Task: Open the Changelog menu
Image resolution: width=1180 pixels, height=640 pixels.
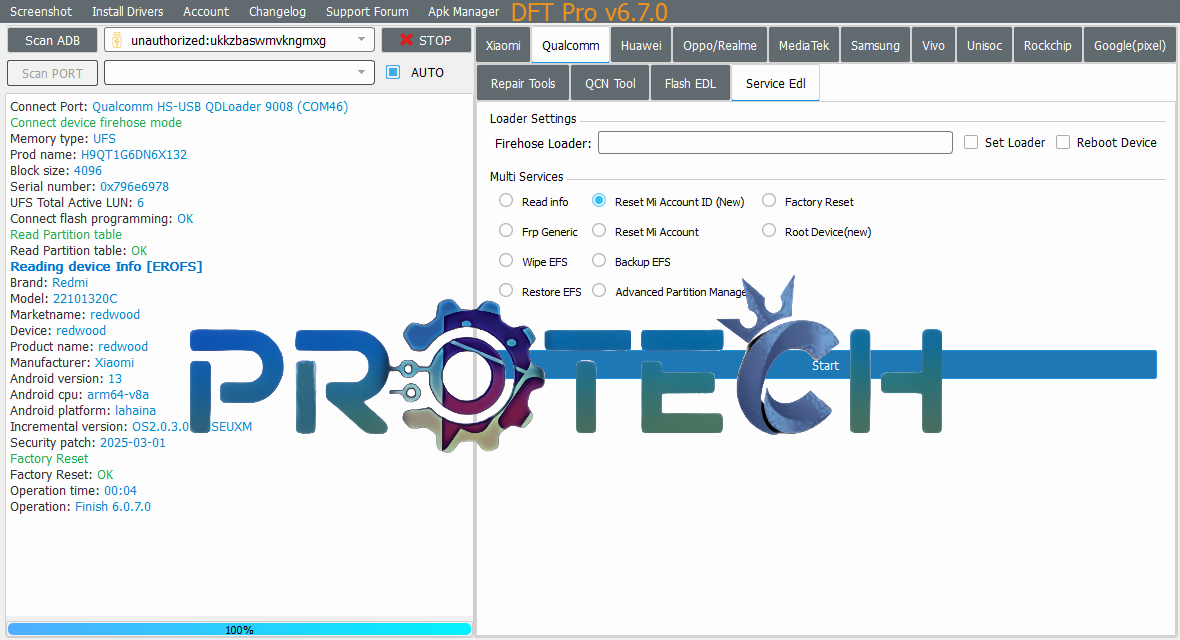Action: tap(277, 11)
